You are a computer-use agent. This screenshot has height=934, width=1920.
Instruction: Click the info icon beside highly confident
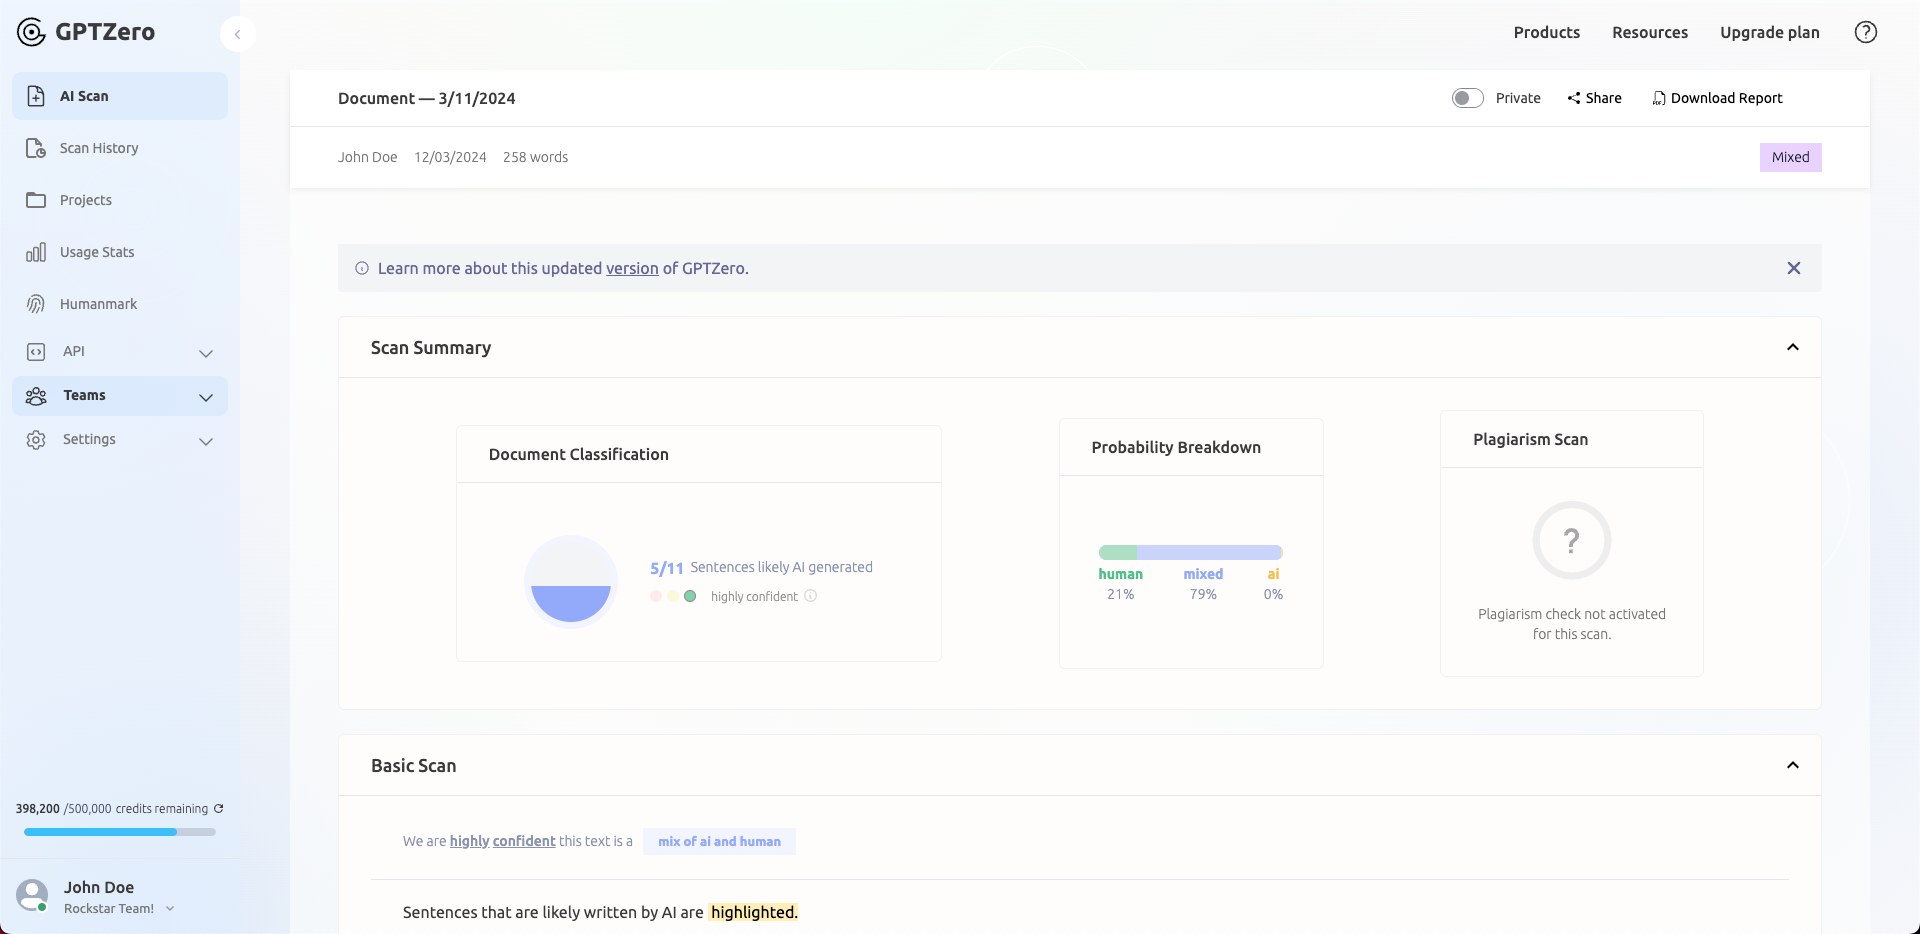point(811,596)
